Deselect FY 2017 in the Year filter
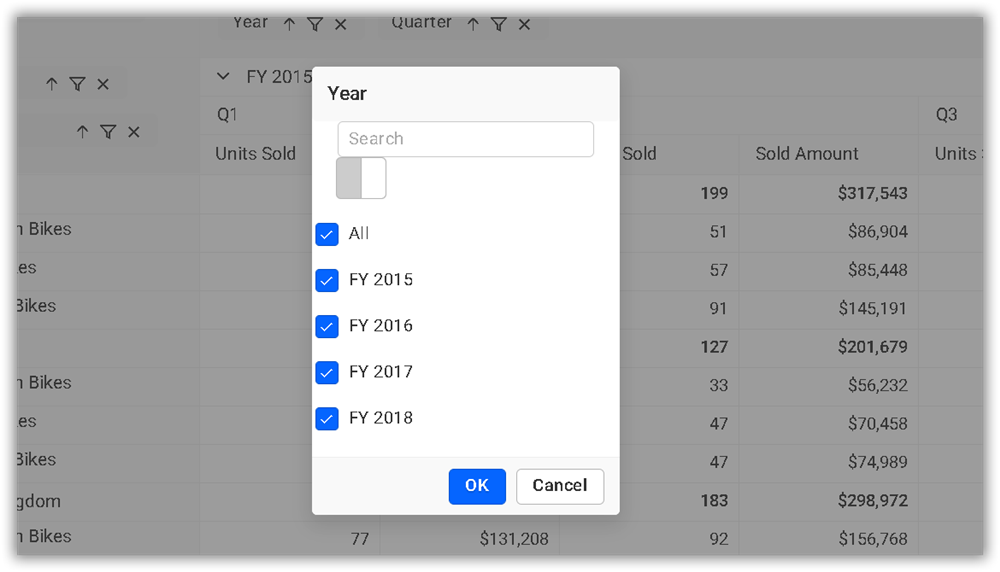 327,372
